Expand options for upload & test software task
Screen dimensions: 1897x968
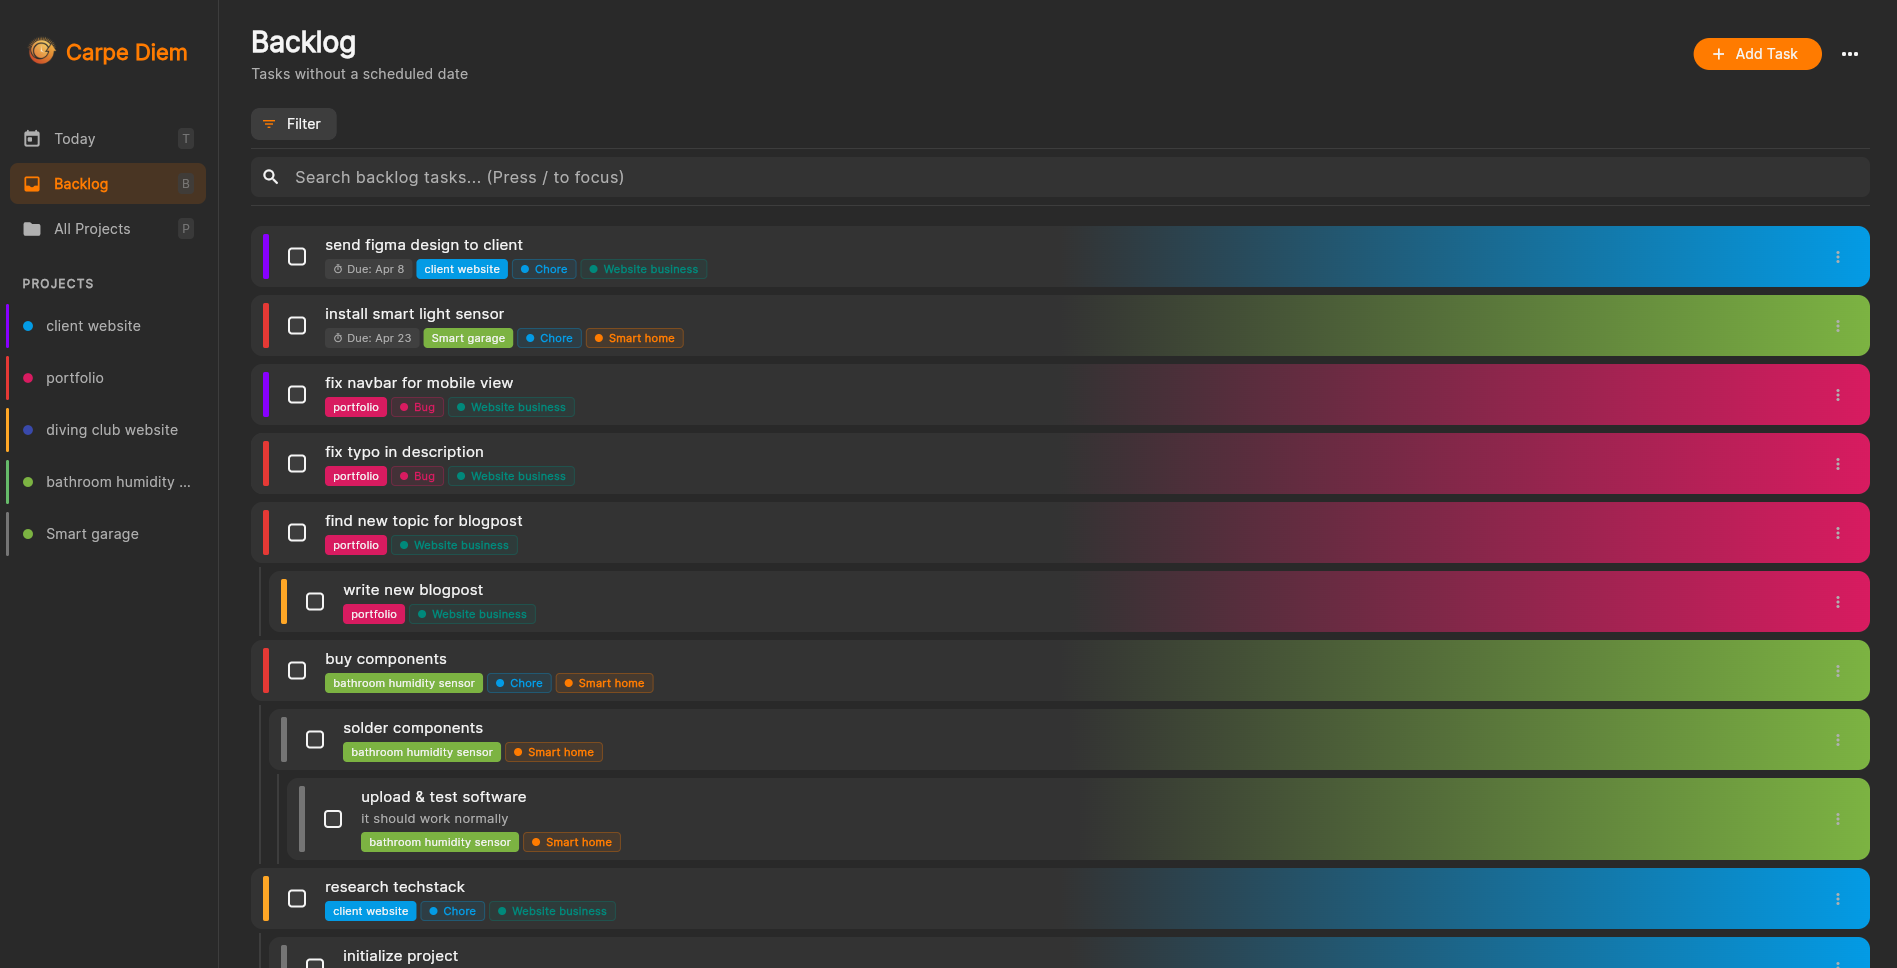[x=1837, y=819]
